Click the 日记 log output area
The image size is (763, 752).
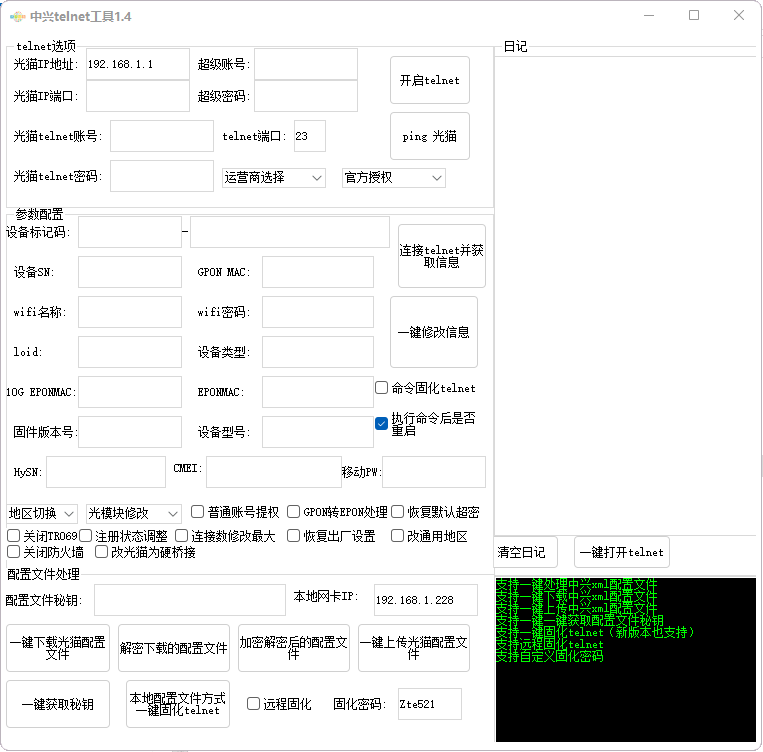[626, 296]
